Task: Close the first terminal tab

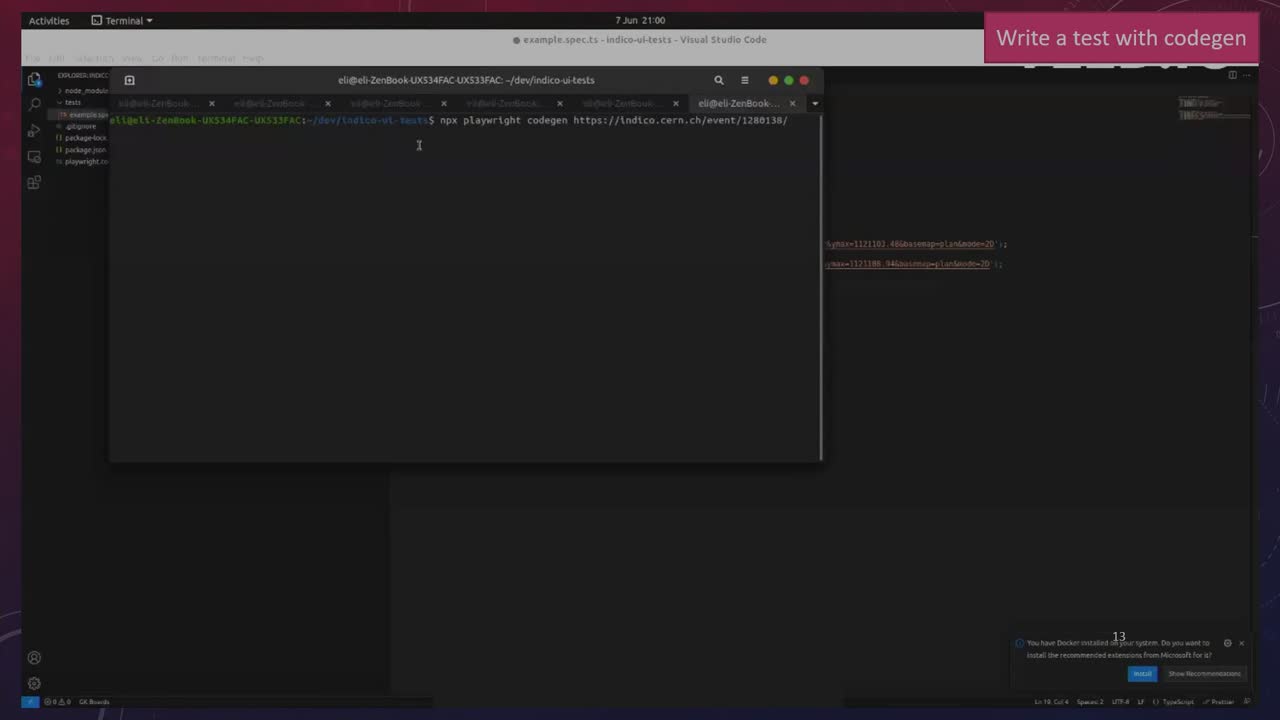Action: (211, 103)
